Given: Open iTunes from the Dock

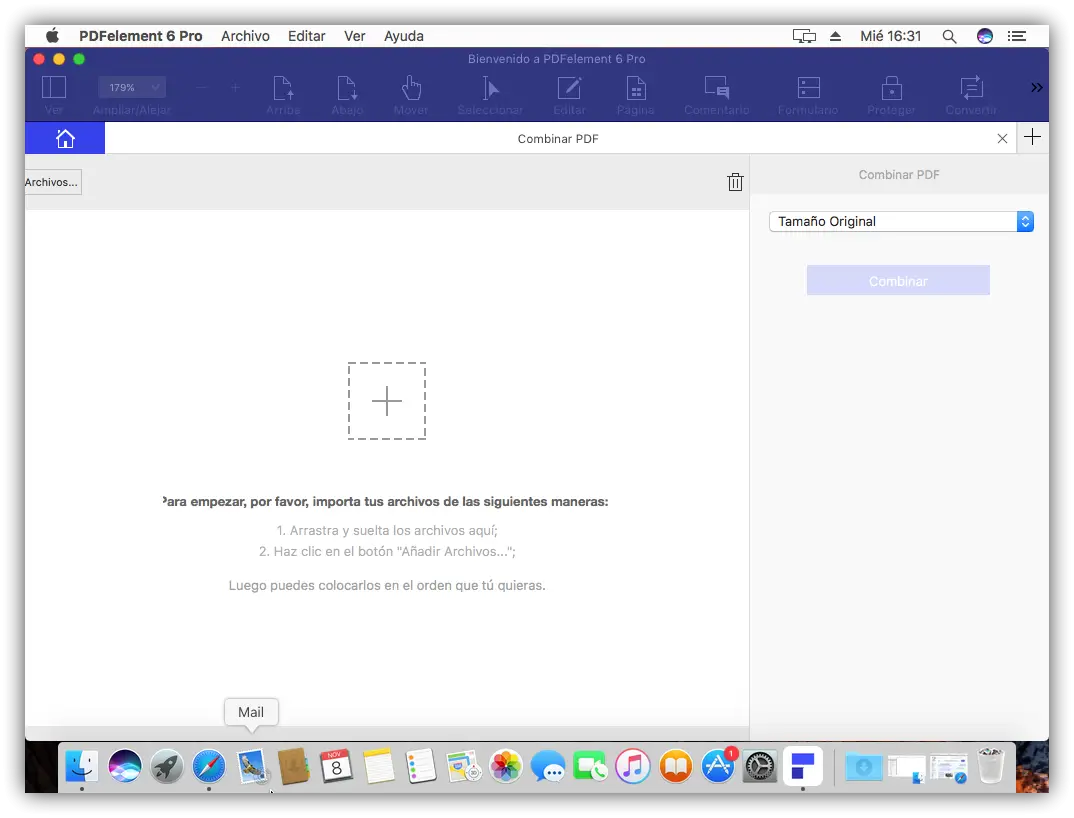Looking at the screenshot, I should click(x=632, y=765).
